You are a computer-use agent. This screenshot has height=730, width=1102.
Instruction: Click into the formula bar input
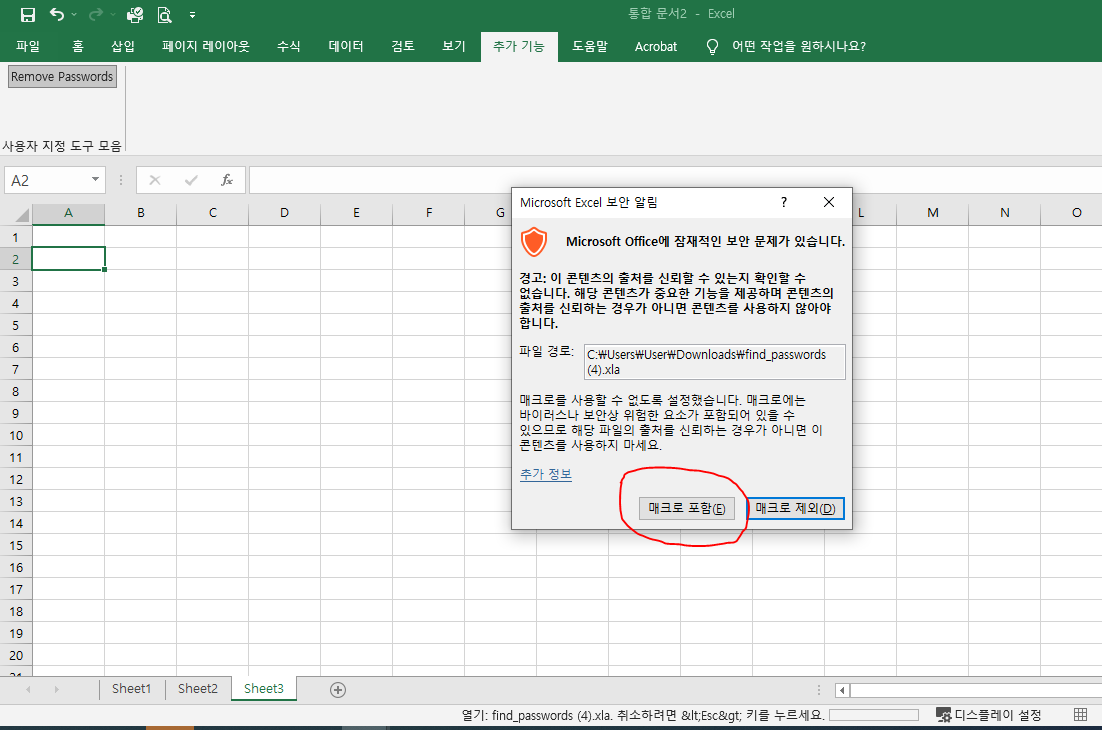[x=675, y=181]
